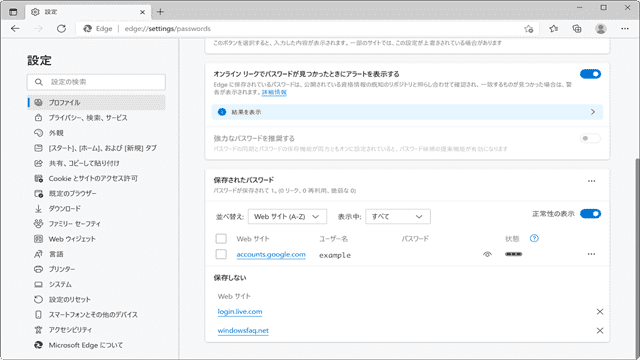Remove login.live.com from never-save list

point(600,312)
